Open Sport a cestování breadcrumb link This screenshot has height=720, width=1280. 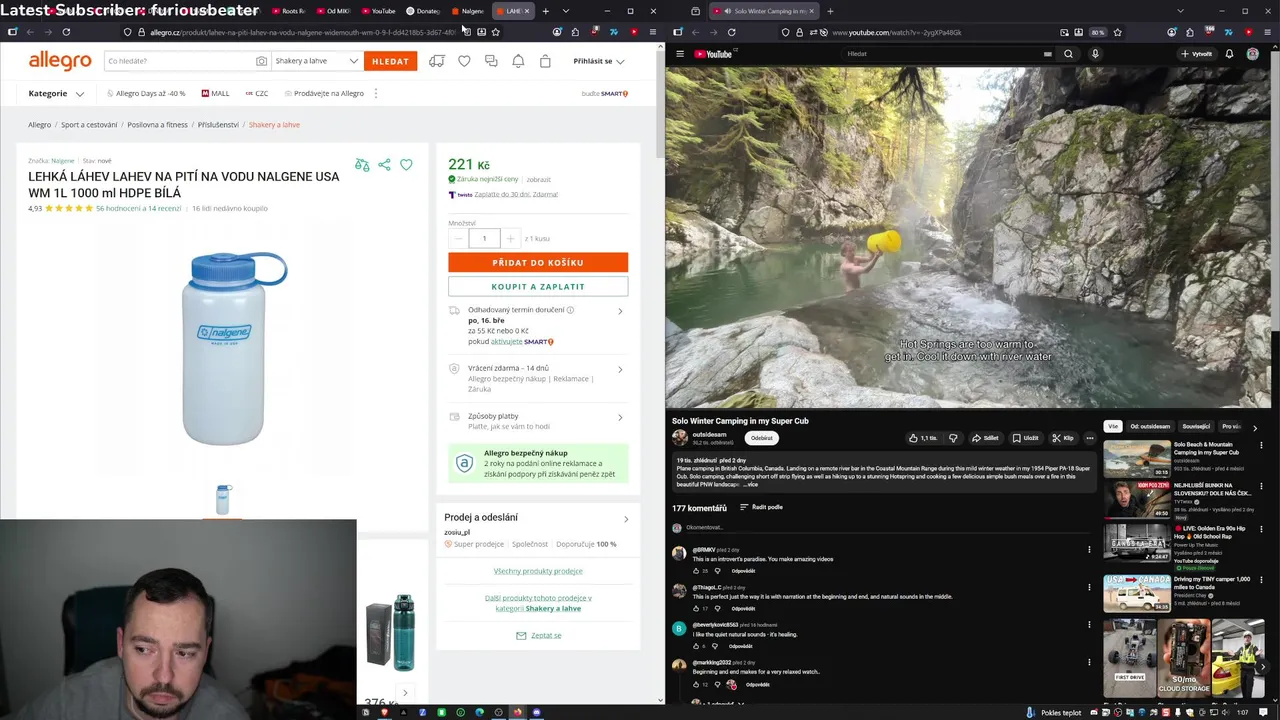89,125
